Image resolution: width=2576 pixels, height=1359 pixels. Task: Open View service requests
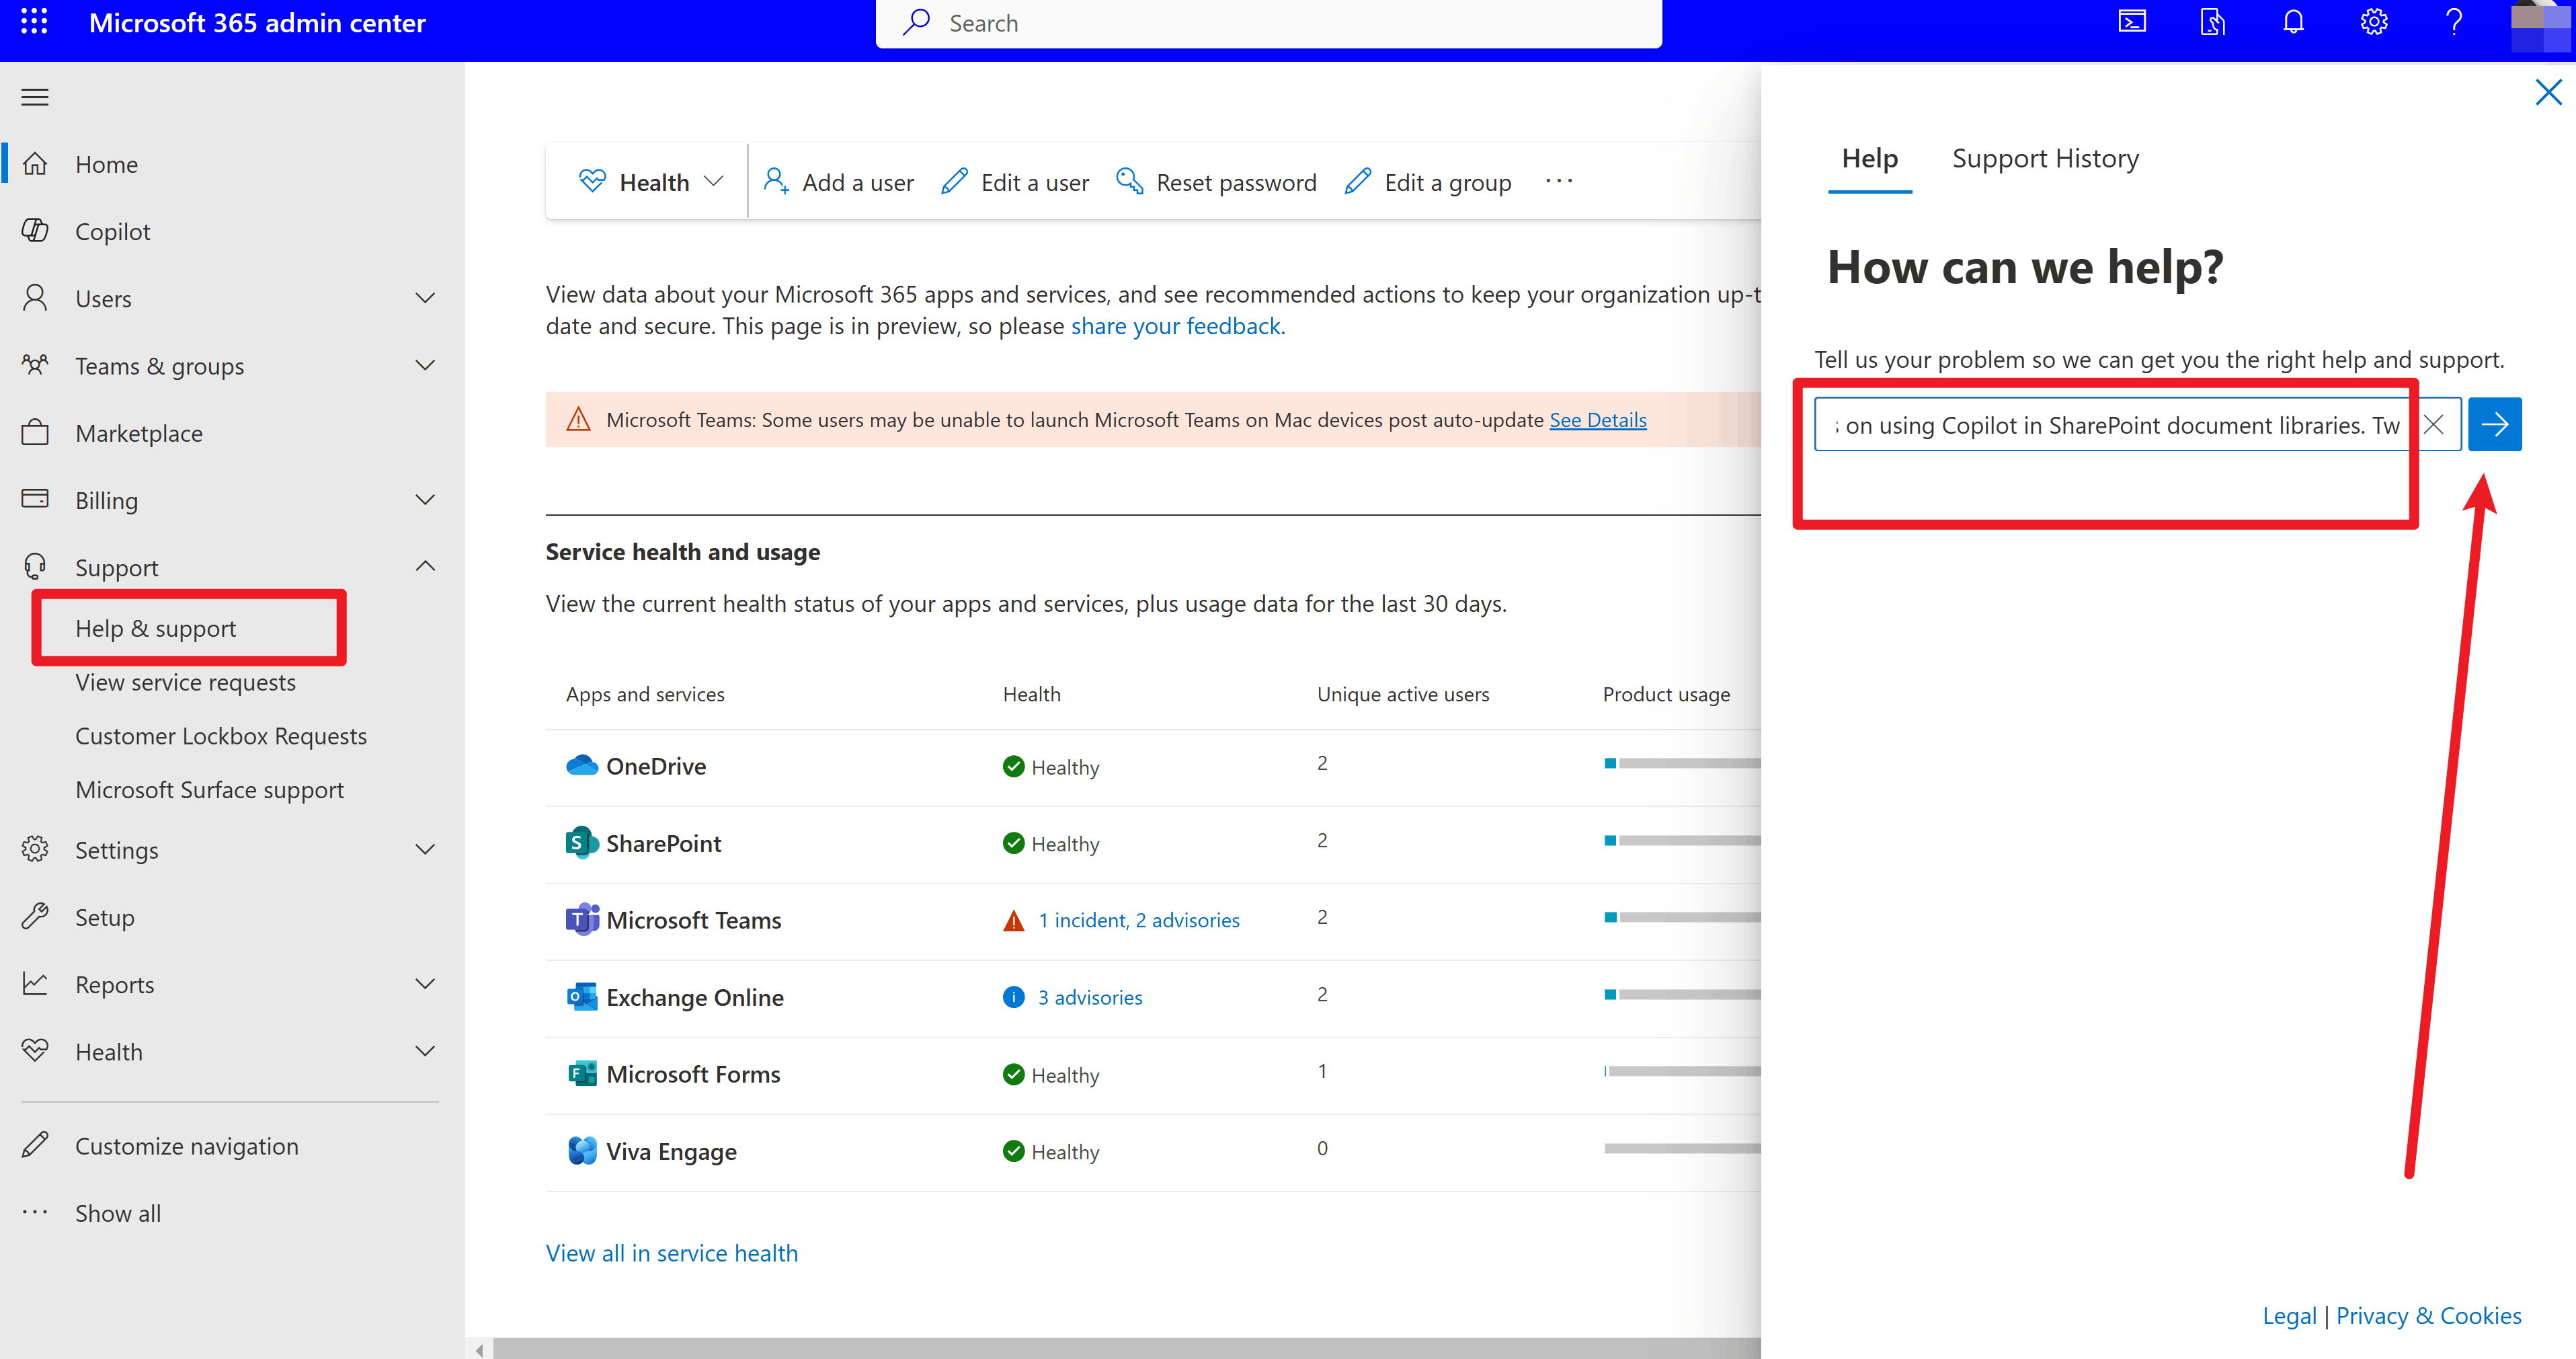pyautogui.click(x=186, y=682)
